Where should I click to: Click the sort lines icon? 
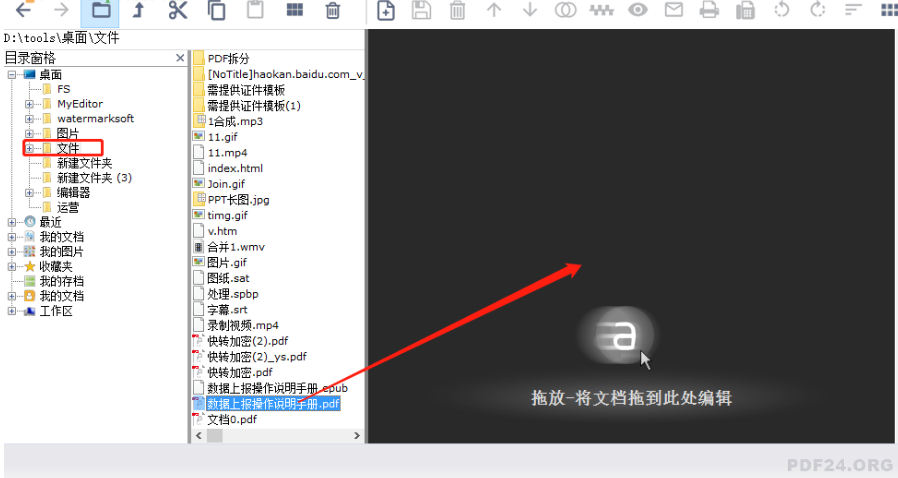(x=853, y=10)
